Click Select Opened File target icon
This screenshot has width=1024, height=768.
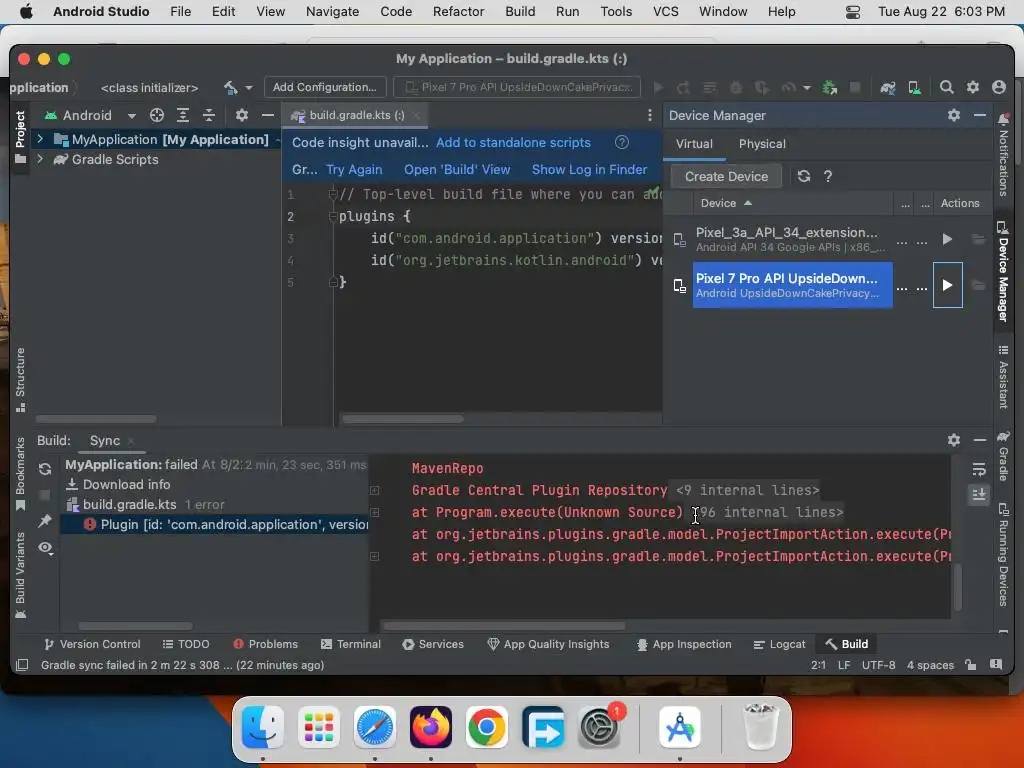point(157,116)
